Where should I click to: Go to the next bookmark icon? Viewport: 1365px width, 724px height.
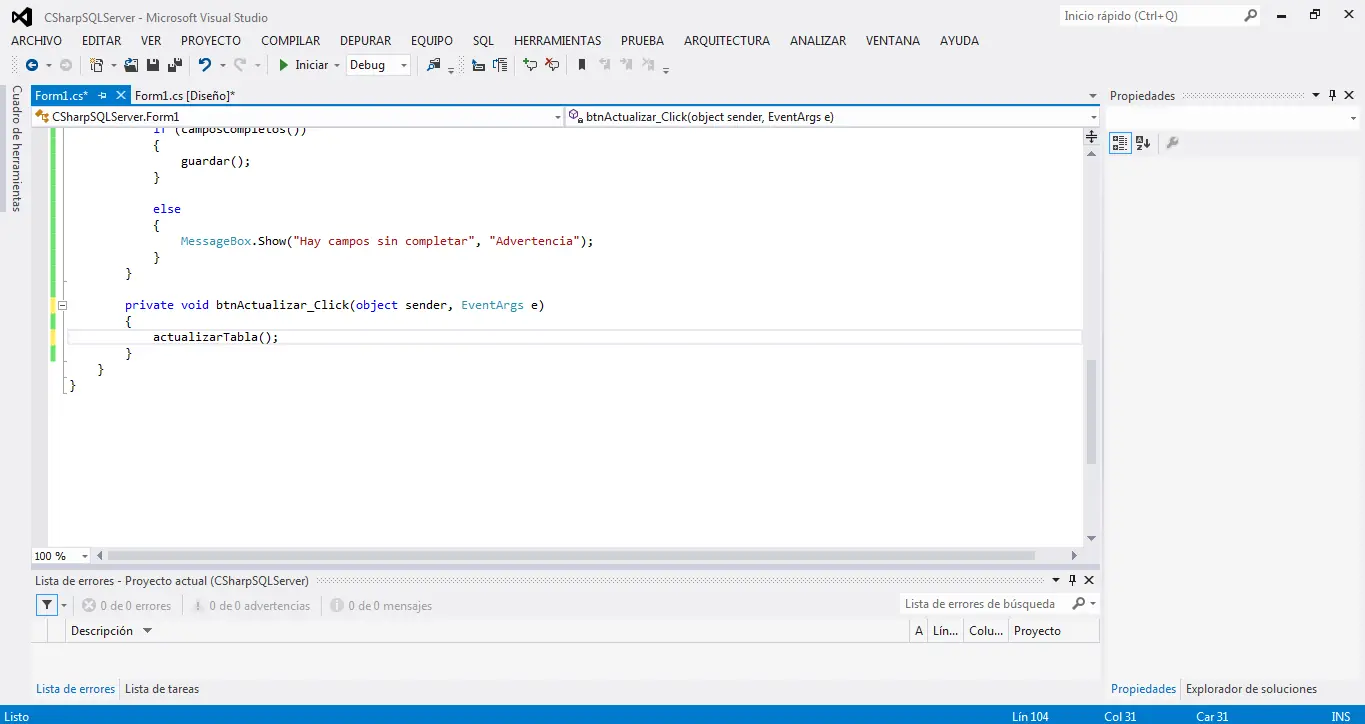click(626, 65)
